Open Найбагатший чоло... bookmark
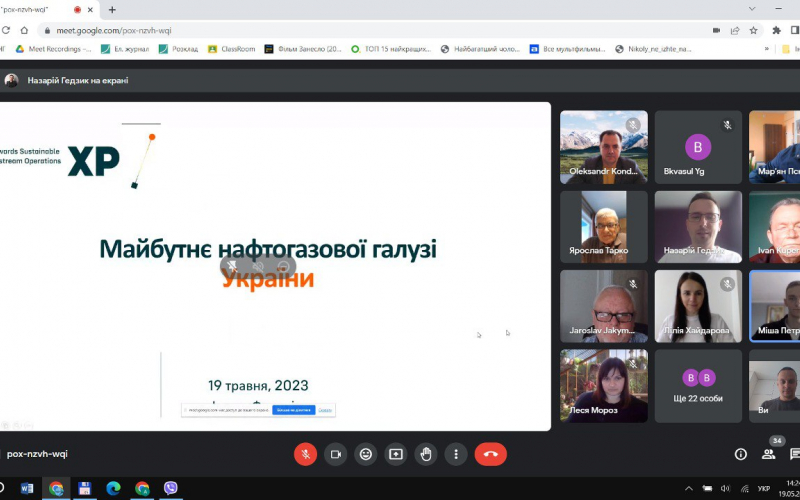The image size is (800, 500). (x=481, y=49)
